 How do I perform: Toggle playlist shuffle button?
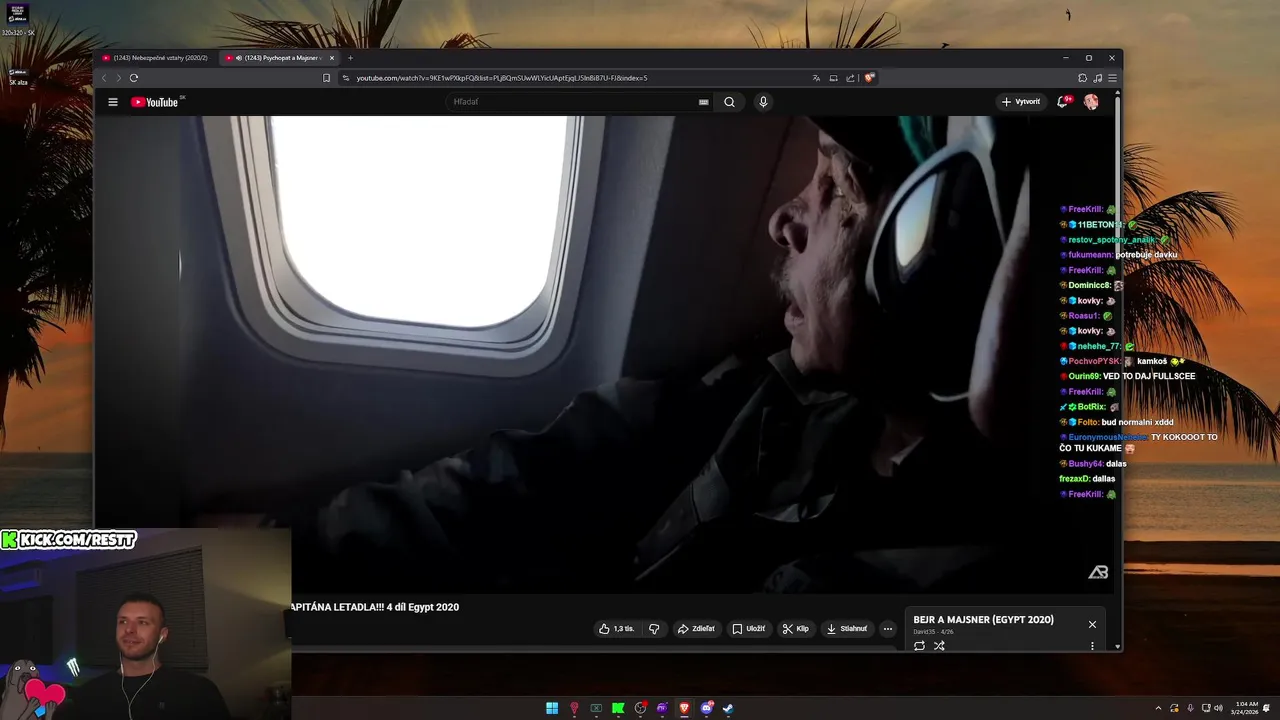(x=939, y=646)
